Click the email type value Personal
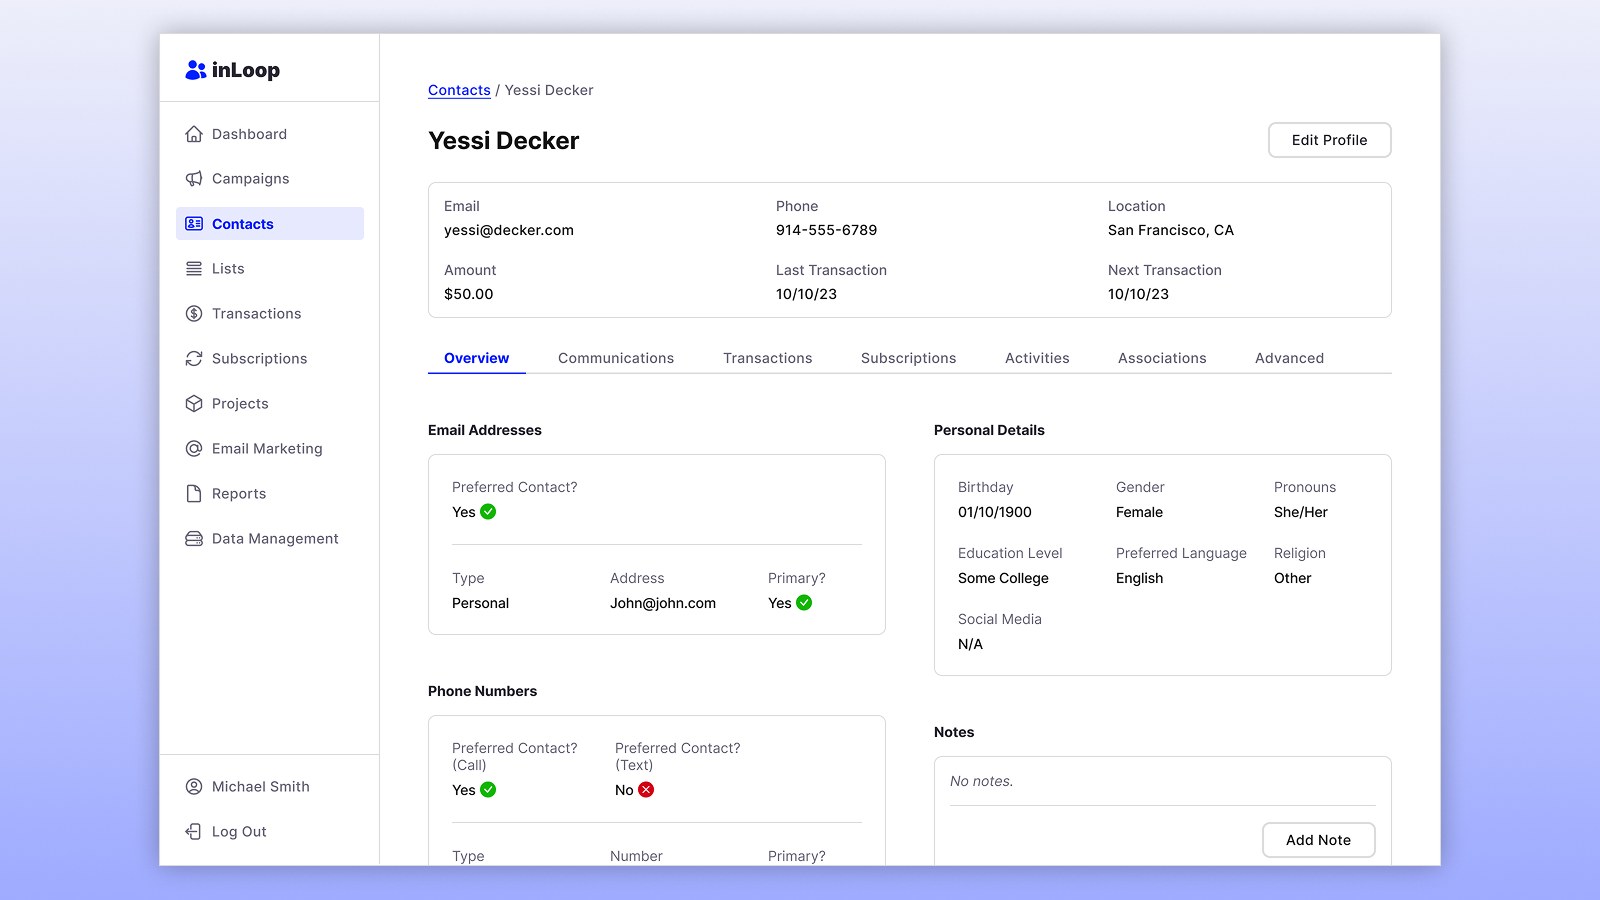 (x=480, y=603)
